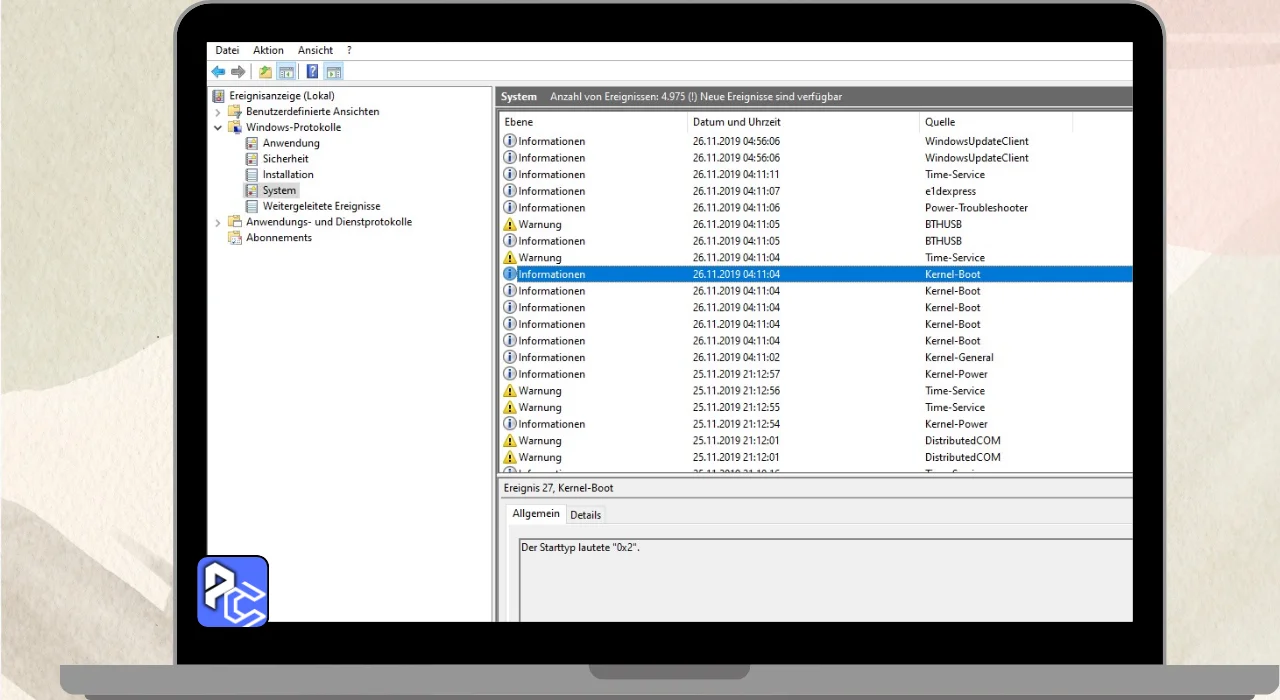Sort events by Datum und Uhrzeit column

coord(736,122)
